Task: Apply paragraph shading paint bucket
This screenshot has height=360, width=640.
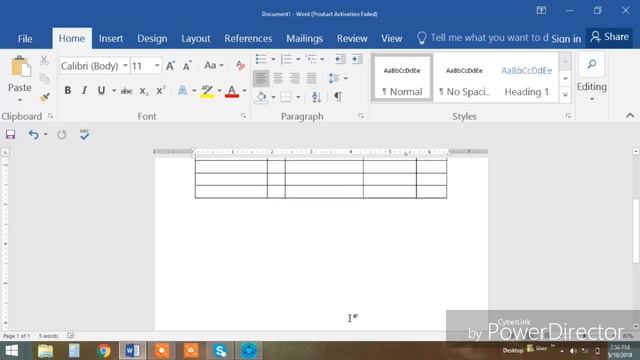Action: tap(261, 97)
